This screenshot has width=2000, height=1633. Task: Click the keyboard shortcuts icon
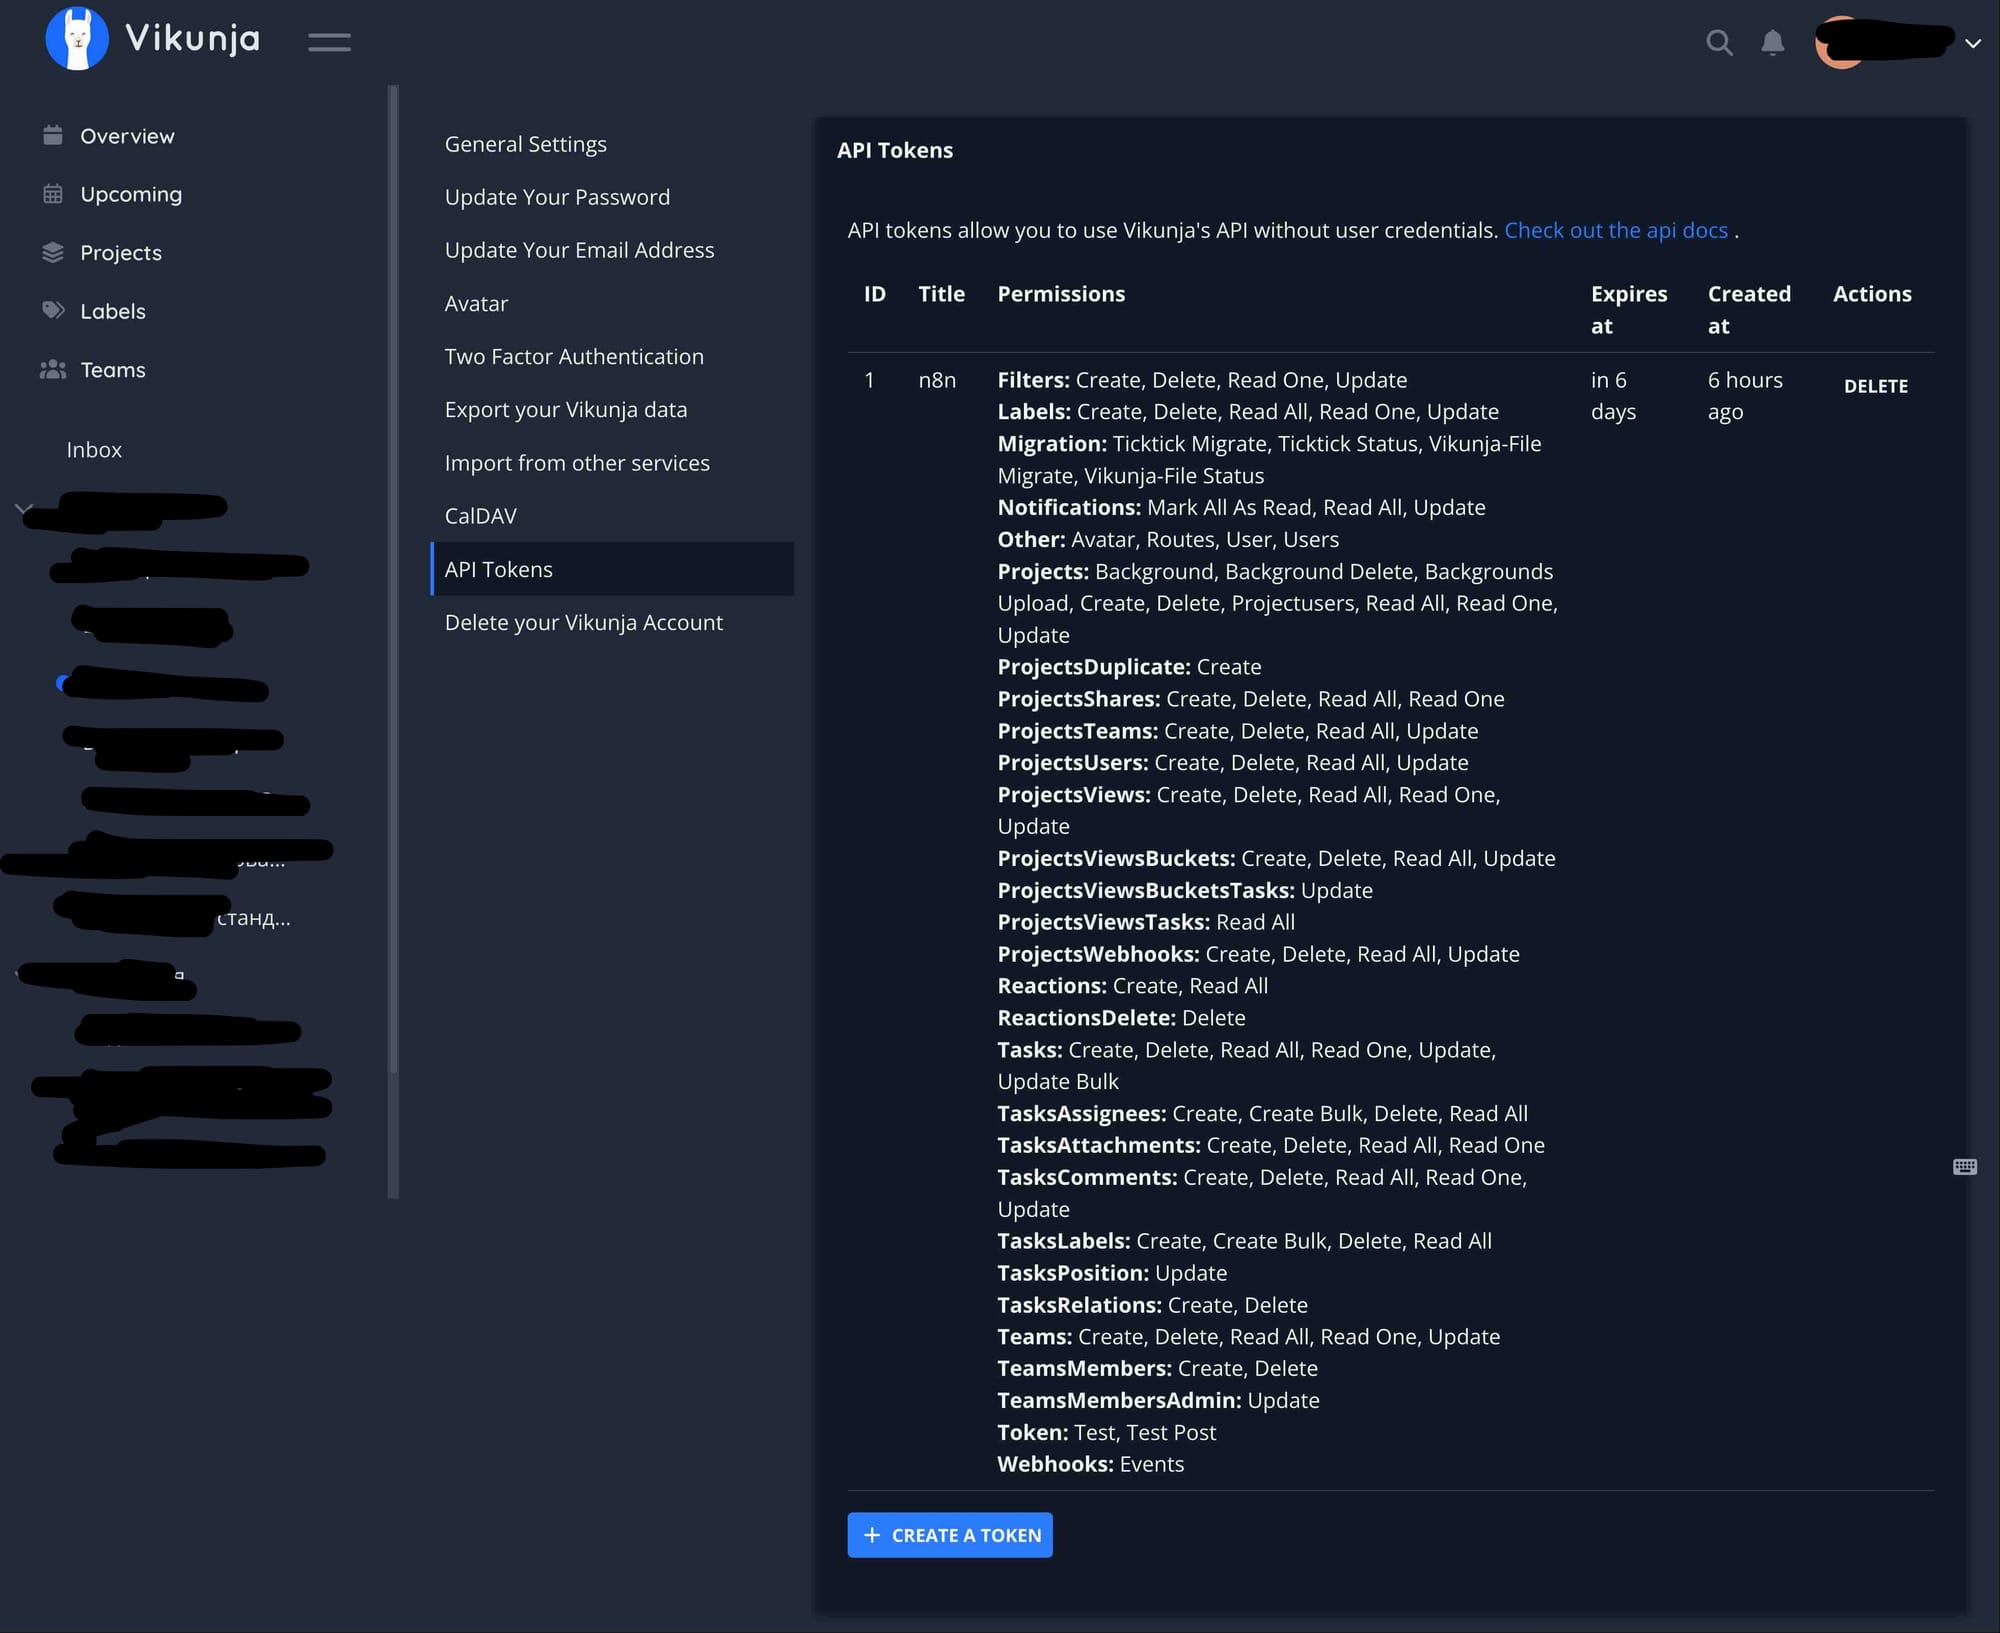[x=1964, y=1166]
